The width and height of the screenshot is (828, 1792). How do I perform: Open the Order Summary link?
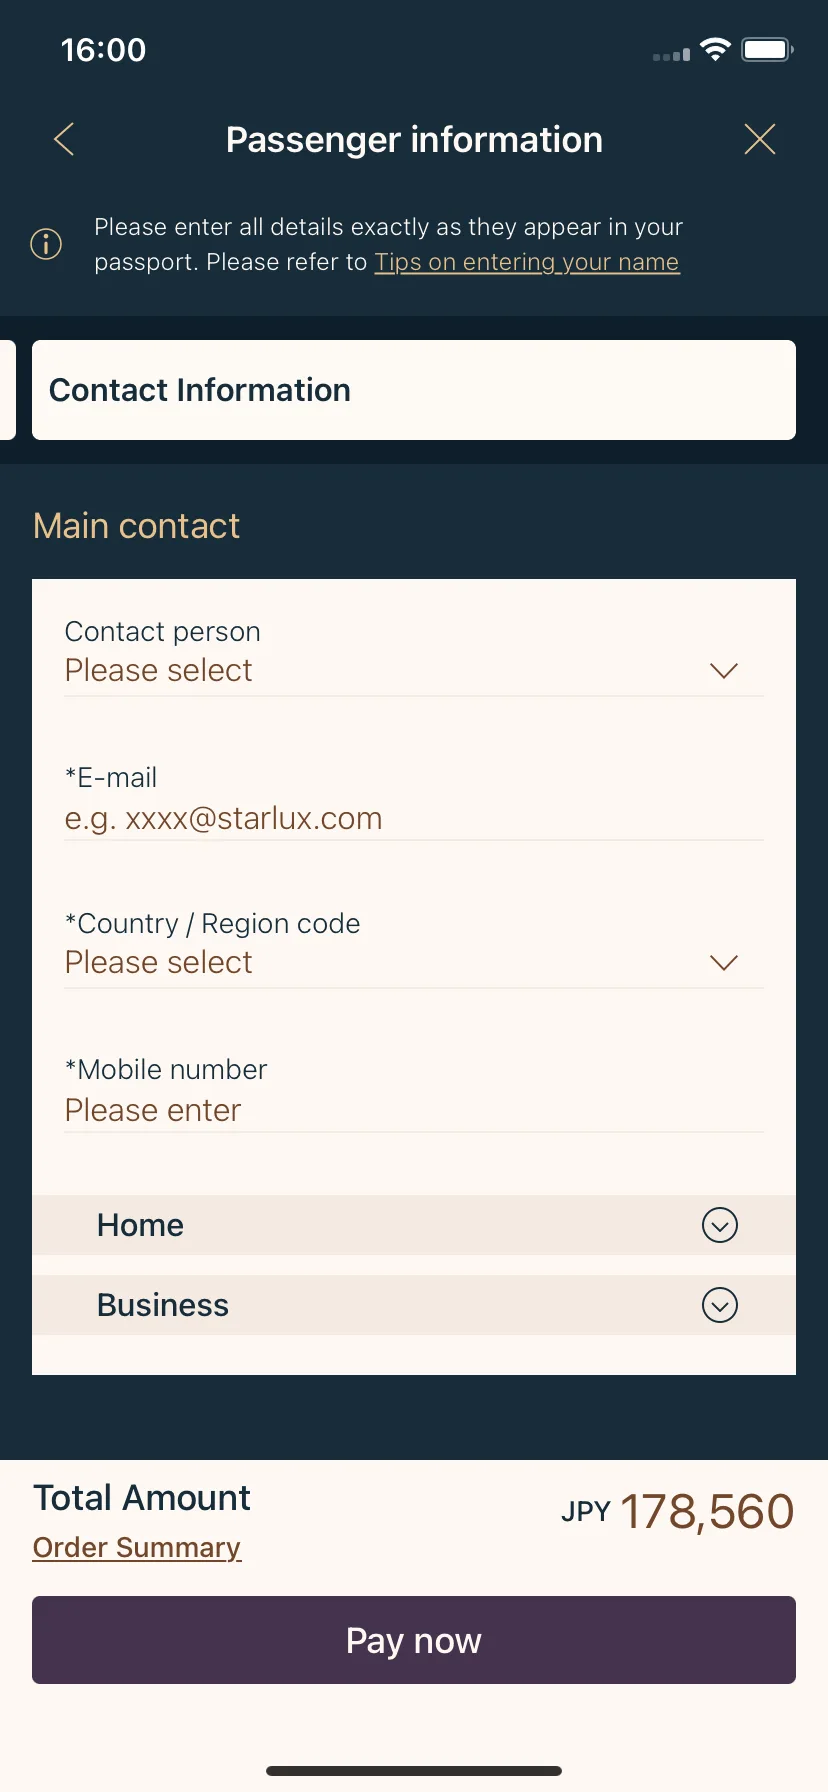(x=137, y=1548)
